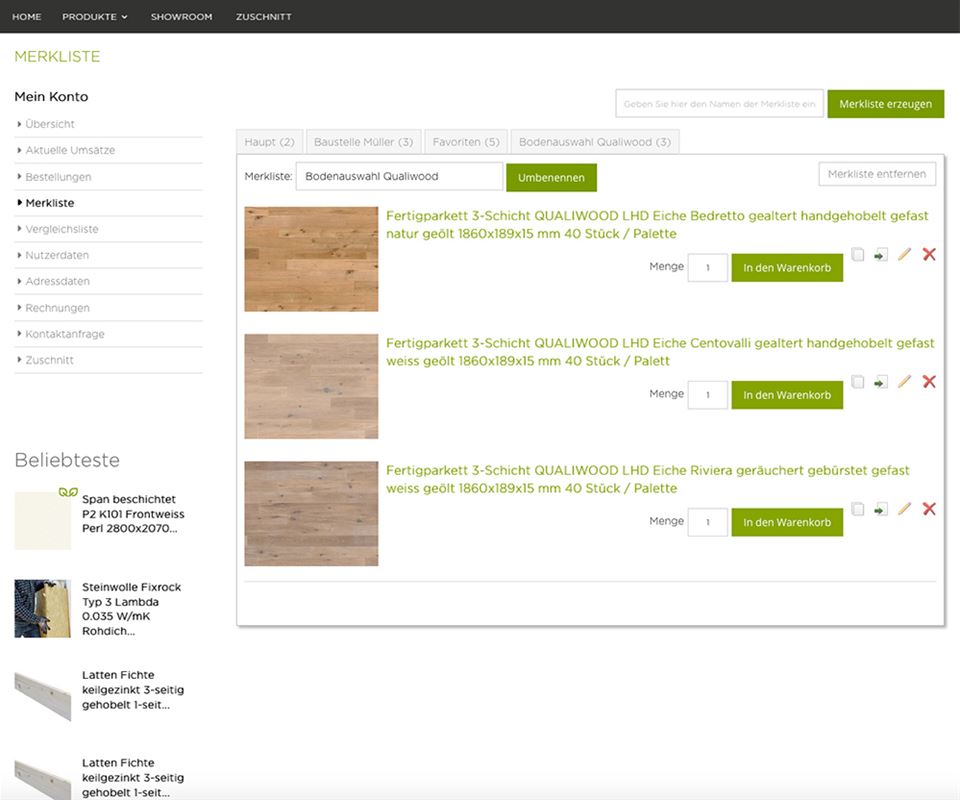Tick the checkbox for Eiche Bedretto parquet

point(858,255)
